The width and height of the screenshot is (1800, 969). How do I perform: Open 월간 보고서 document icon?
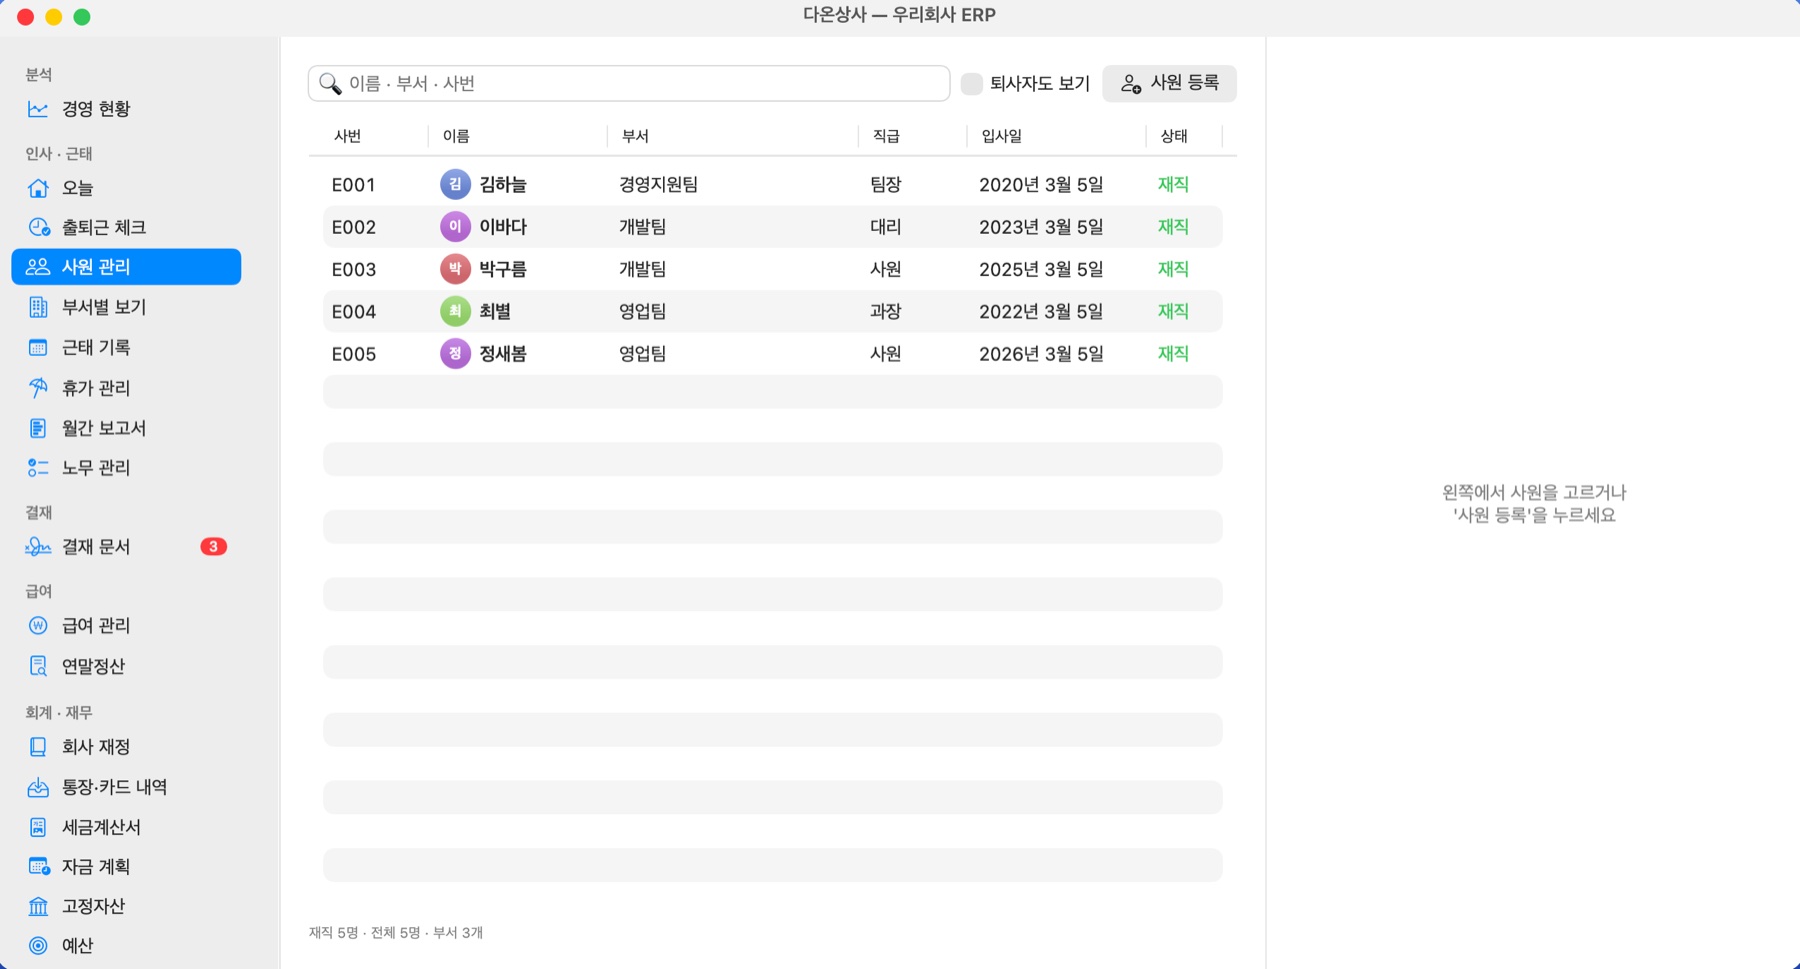(38, 428)
